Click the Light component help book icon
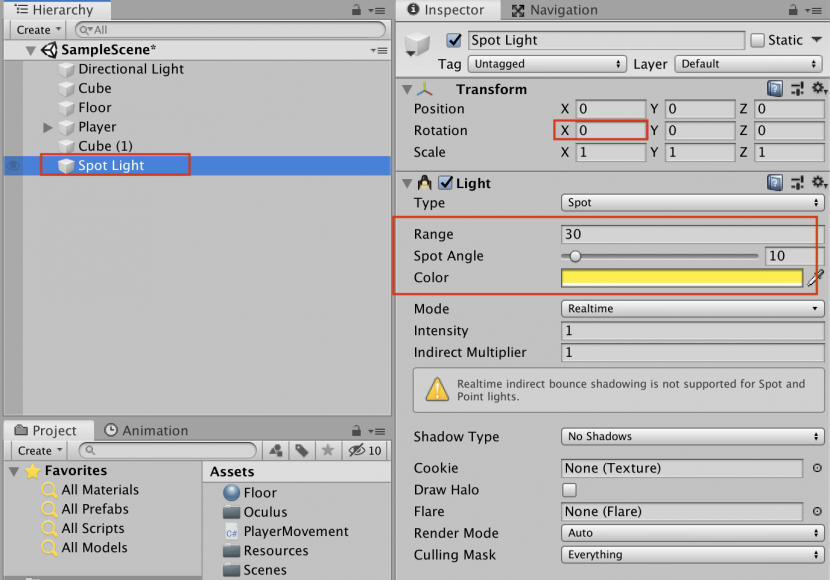 click(775, 182)
